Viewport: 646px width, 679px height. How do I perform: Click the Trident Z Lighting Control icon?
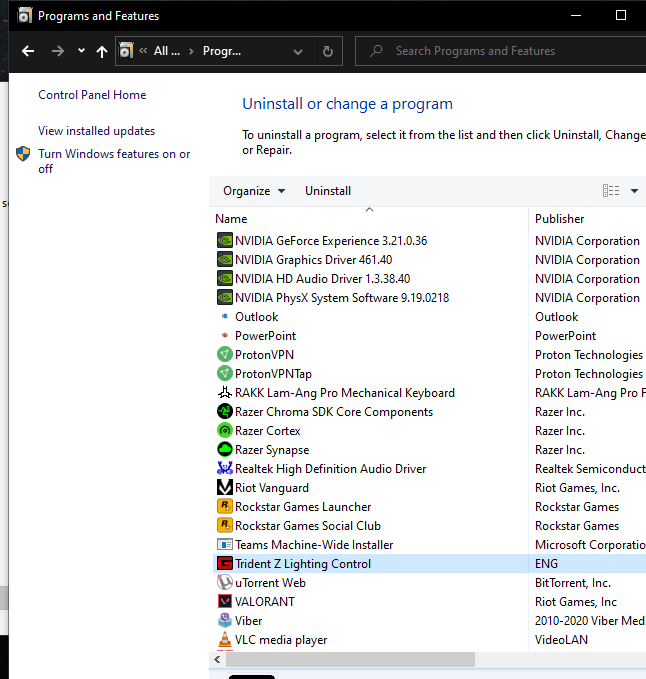(x=225, y=563)
